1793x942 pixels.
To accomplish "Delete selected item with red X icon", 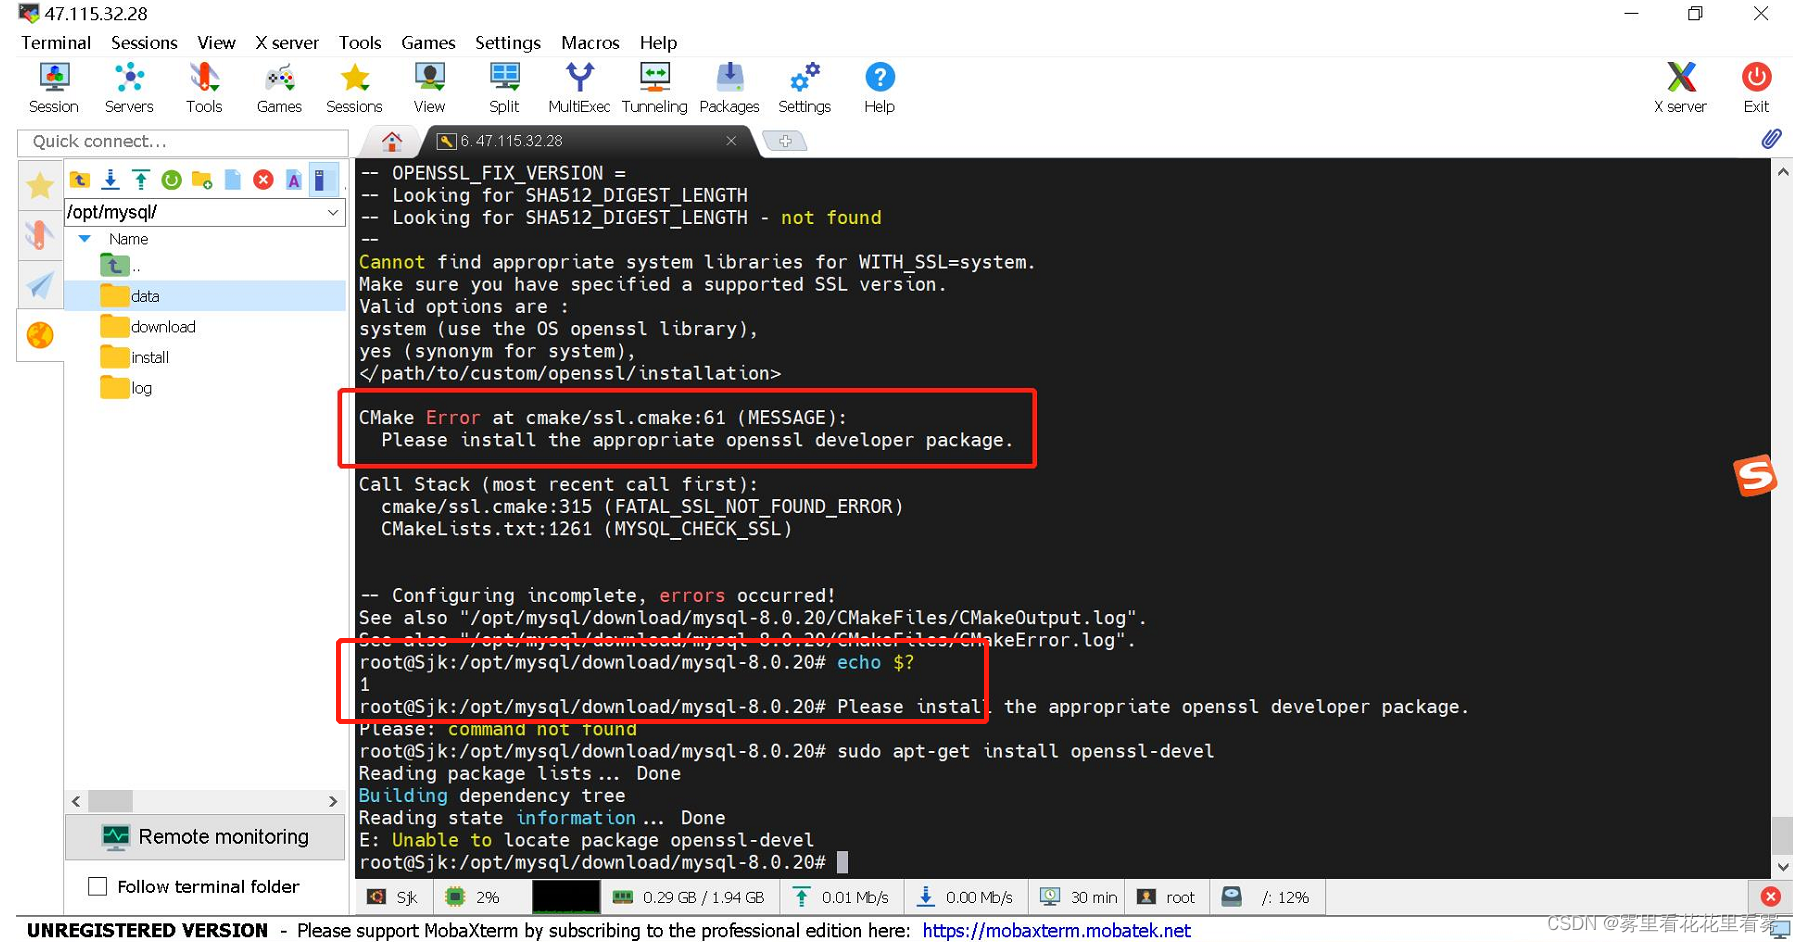I will click(x=263, y=180).
